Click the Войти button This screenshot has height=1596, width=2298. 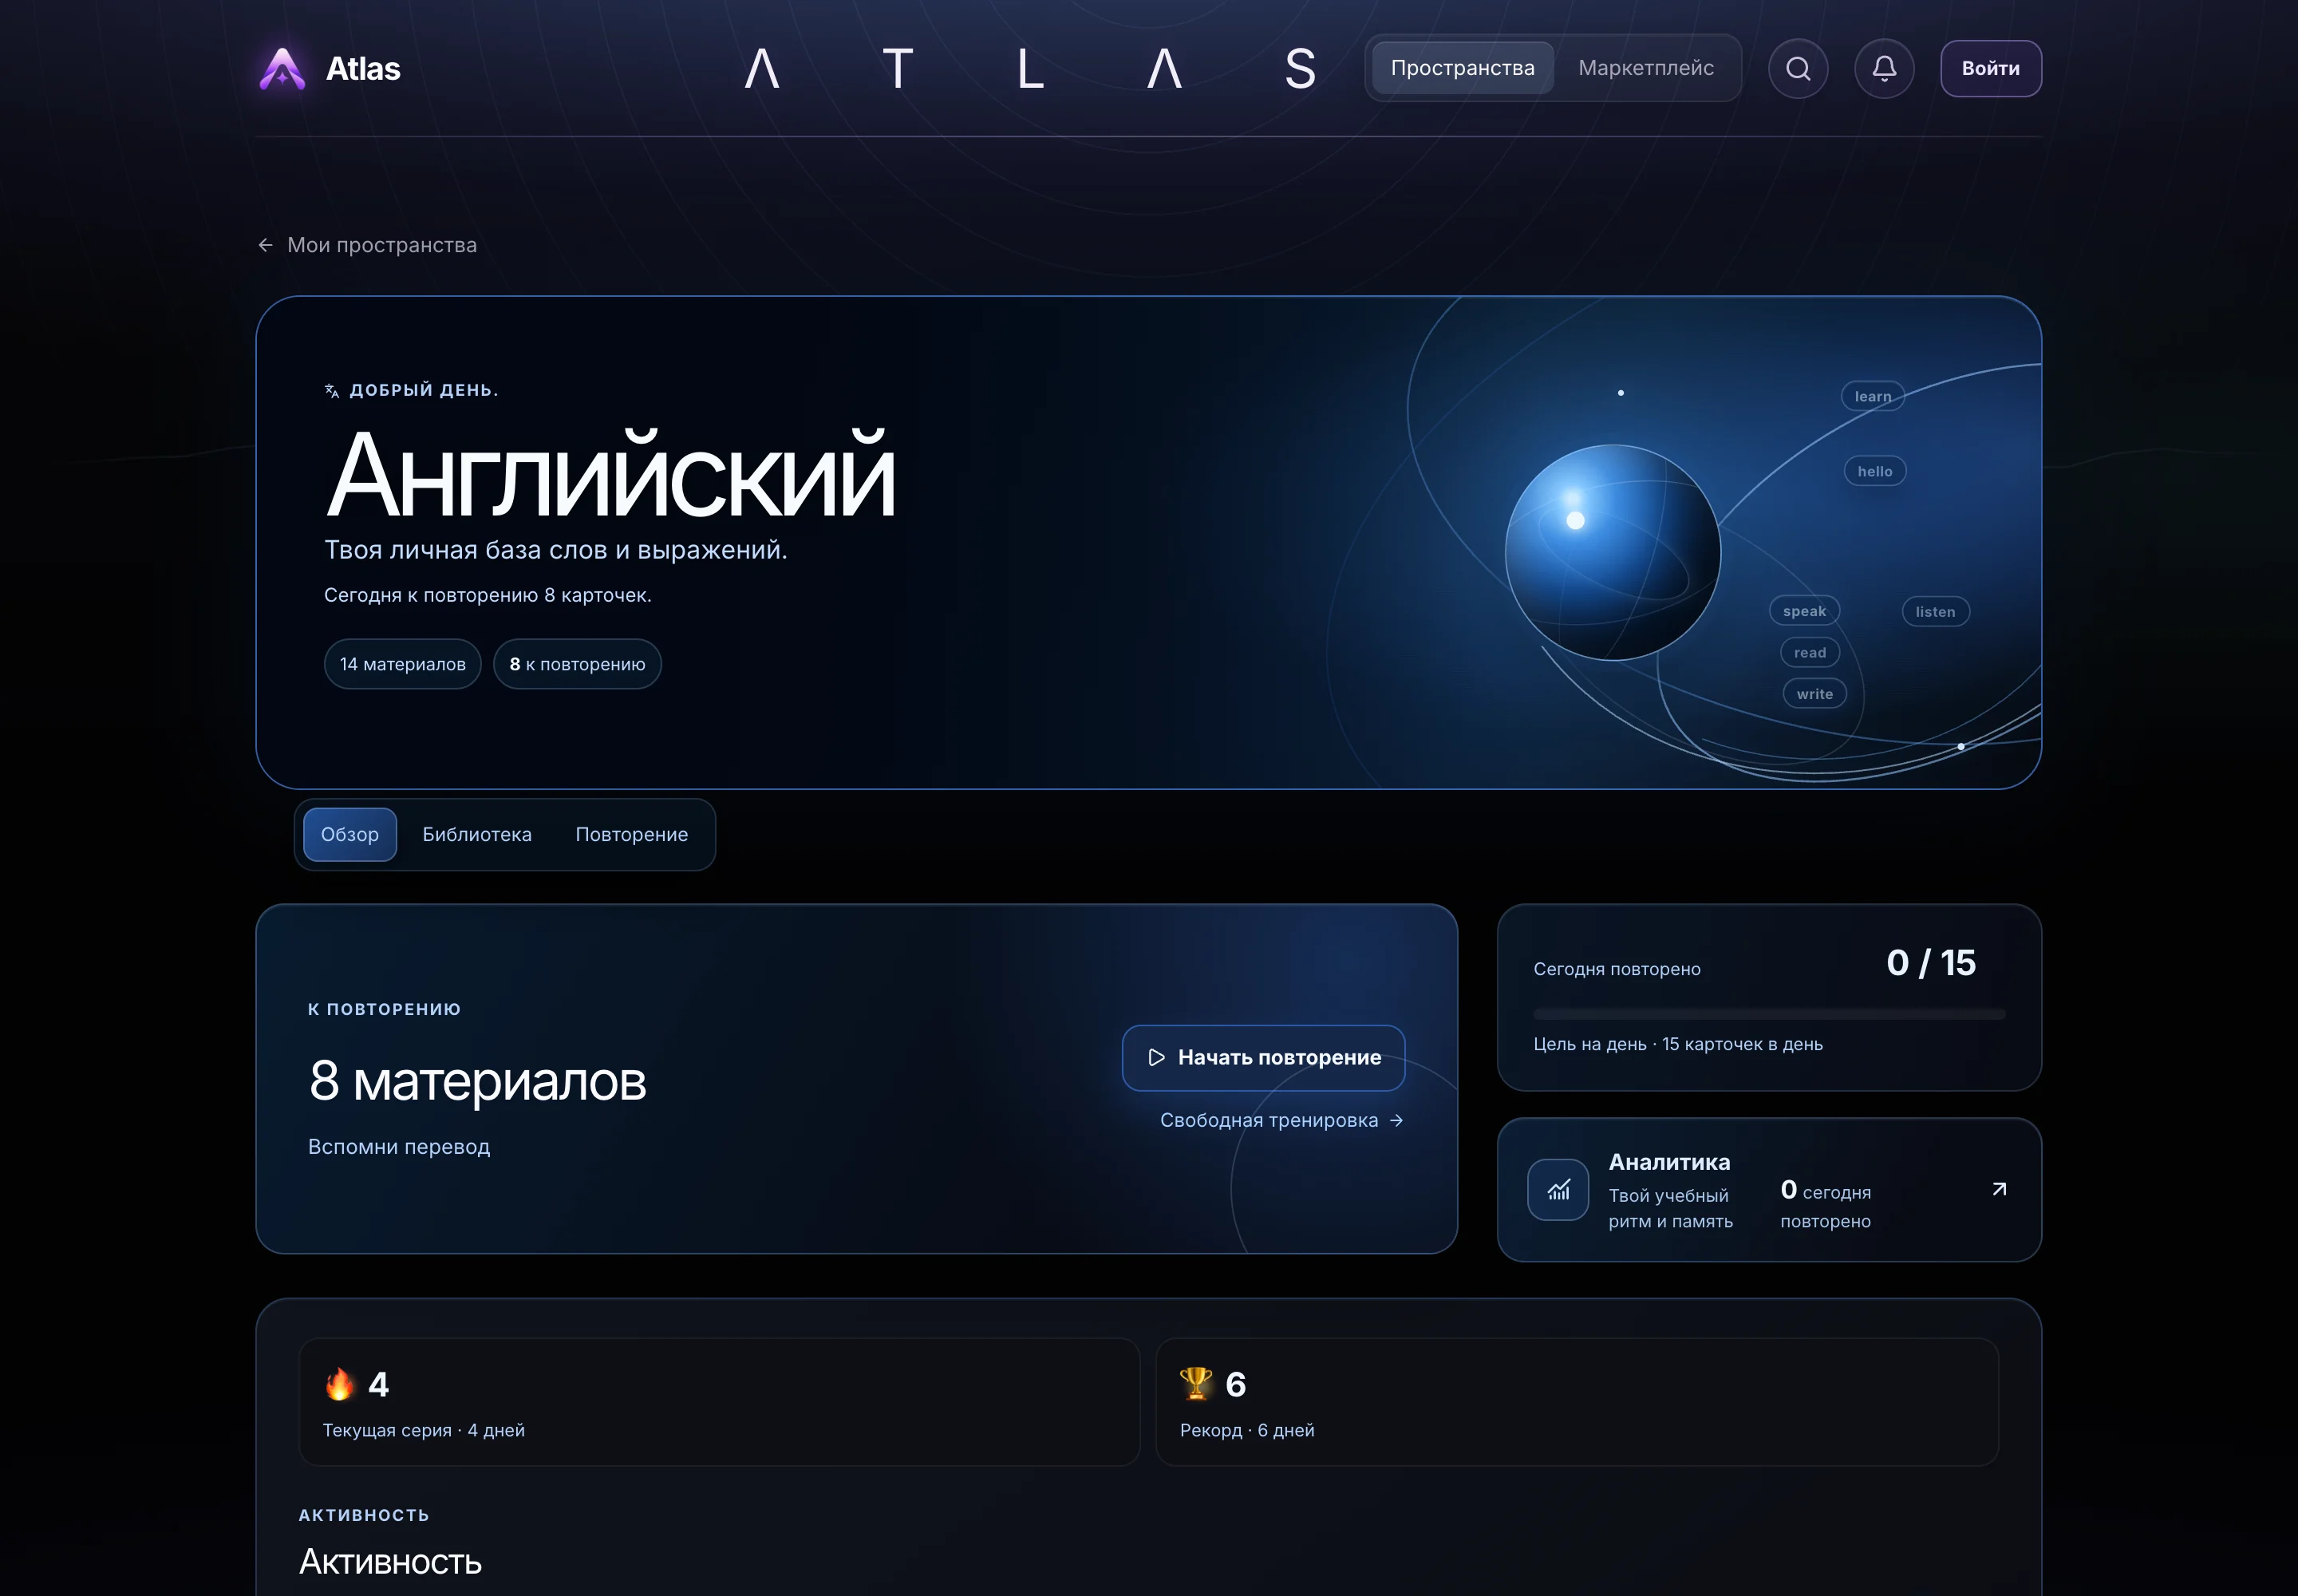coord(1990,68)
